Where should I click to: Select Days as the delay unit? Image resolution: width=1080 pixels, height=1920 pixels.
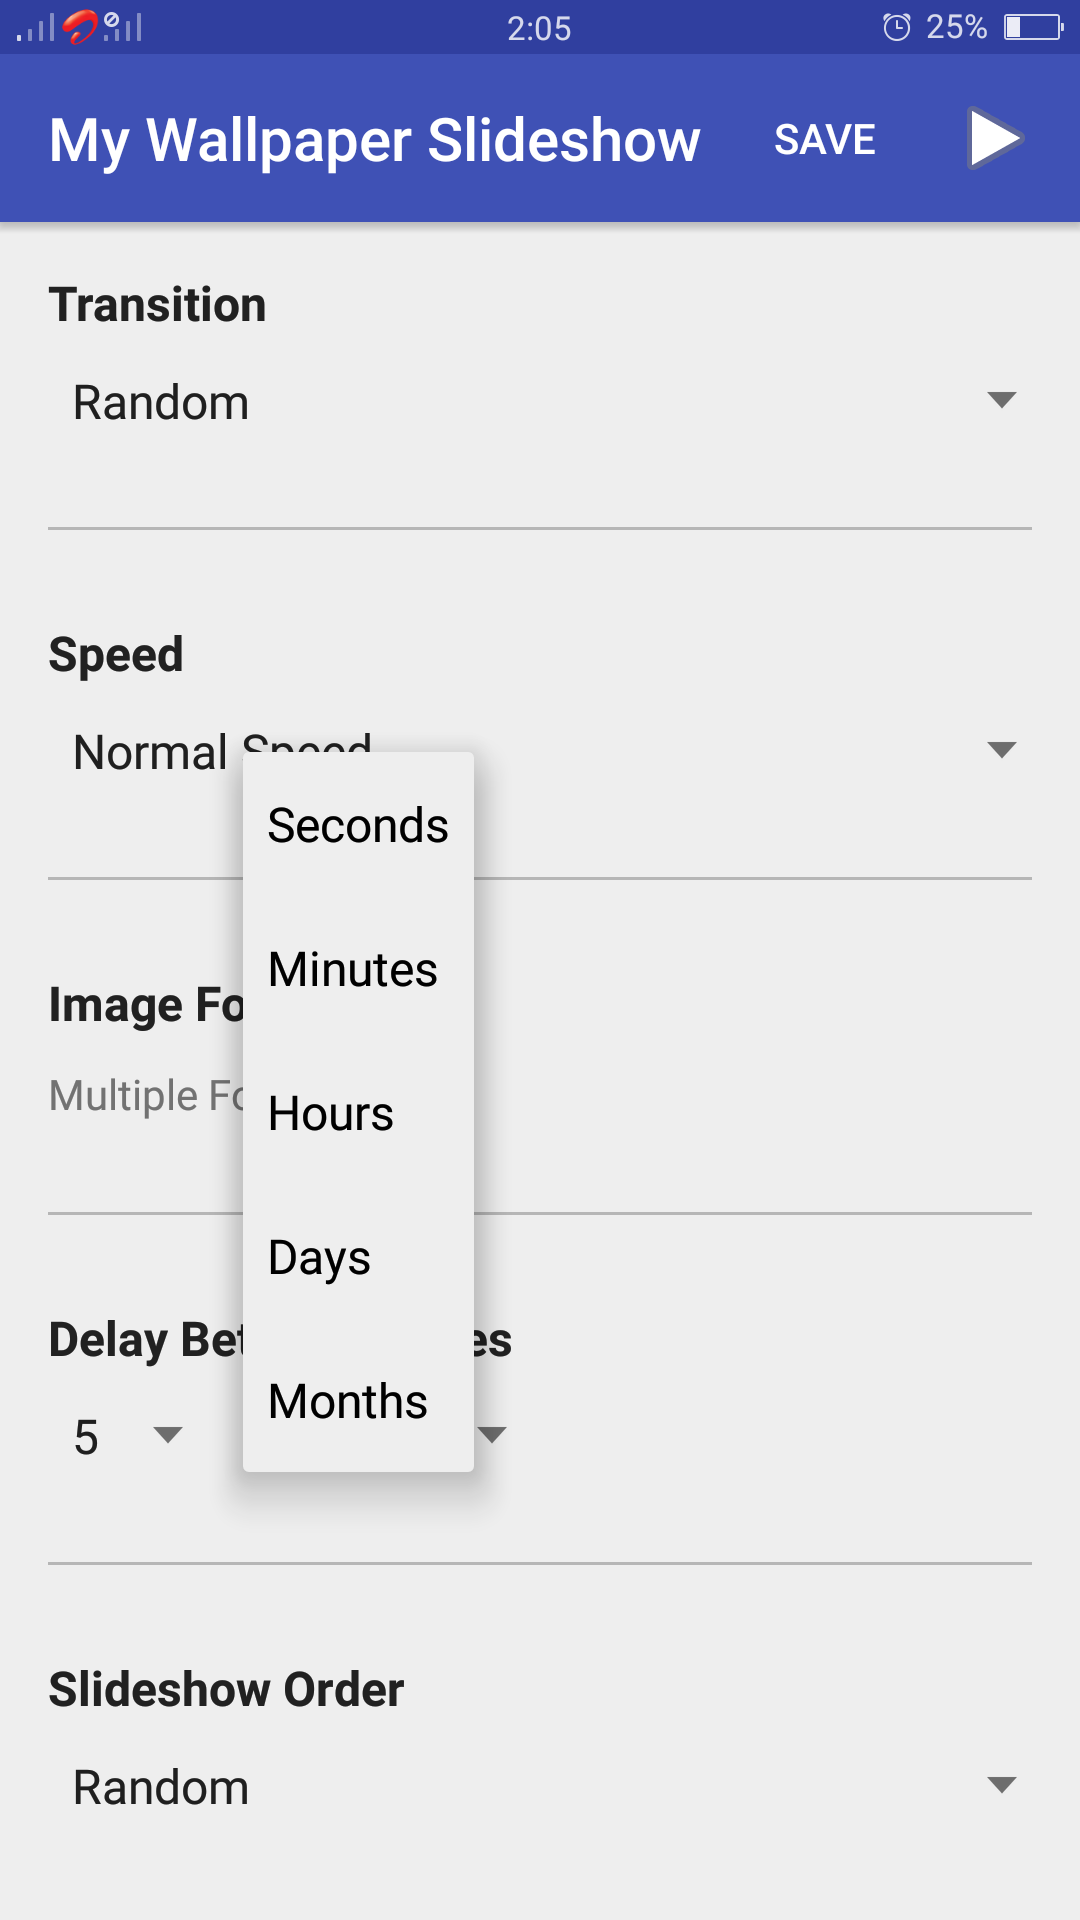click(x=358, y=1257)
